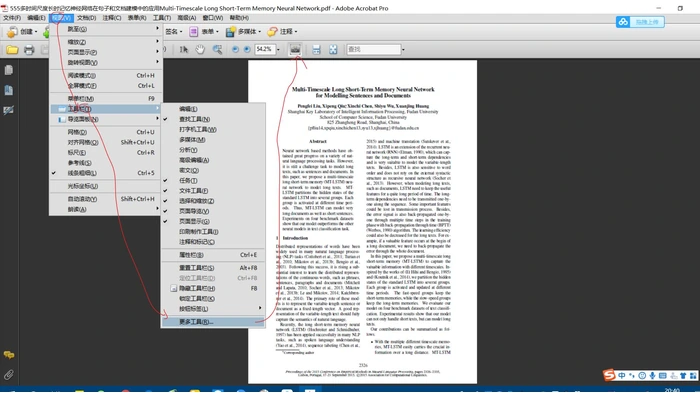Click 锁定工具栏(K) menu entry
Screen dimensions: 700x395
coord(213,298)
